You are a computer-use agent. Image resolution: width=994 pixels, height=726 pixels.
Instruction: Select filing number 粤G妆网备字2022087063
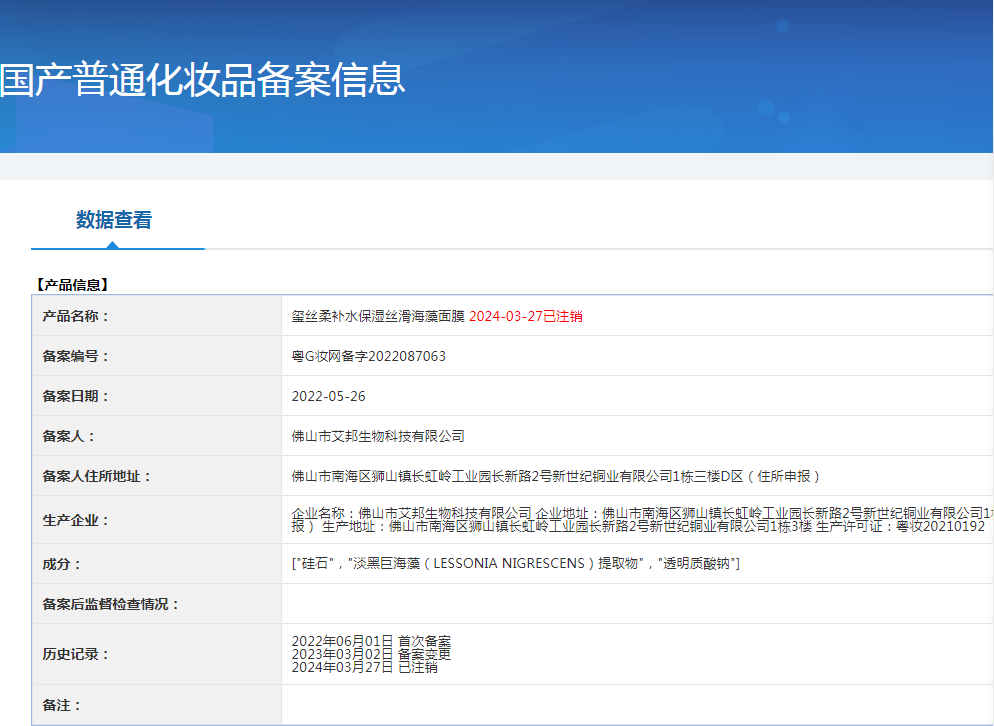(x=369, y=356)
